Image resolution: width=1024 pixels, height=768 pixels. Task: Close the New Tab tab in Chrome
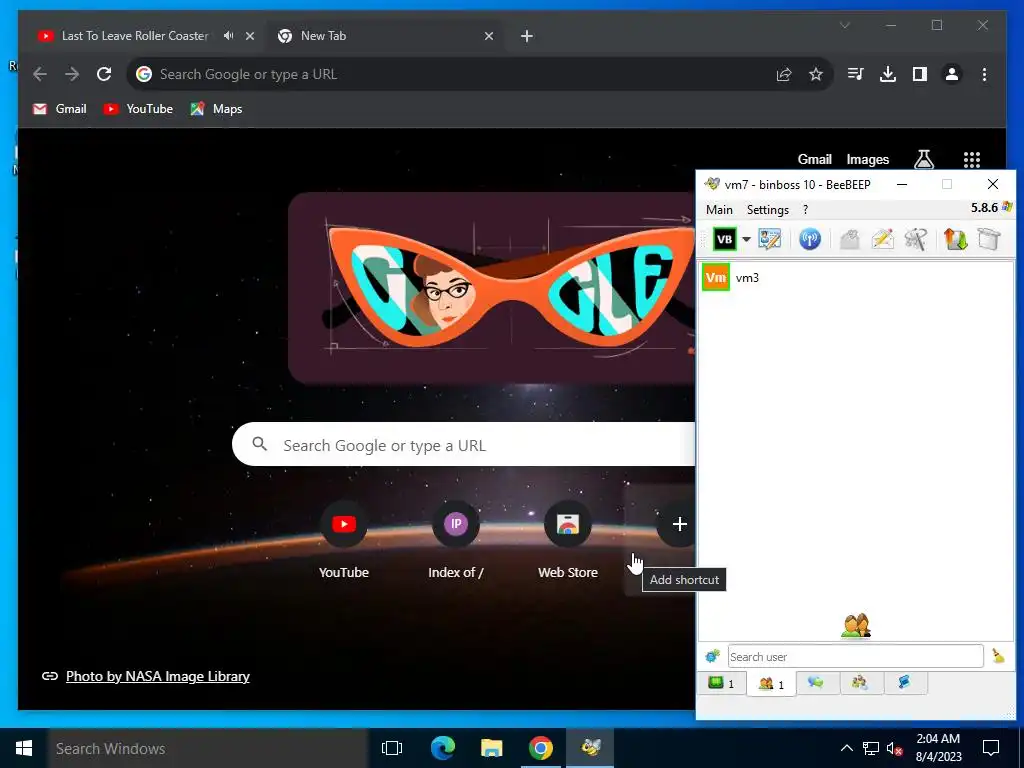[488, 36]
